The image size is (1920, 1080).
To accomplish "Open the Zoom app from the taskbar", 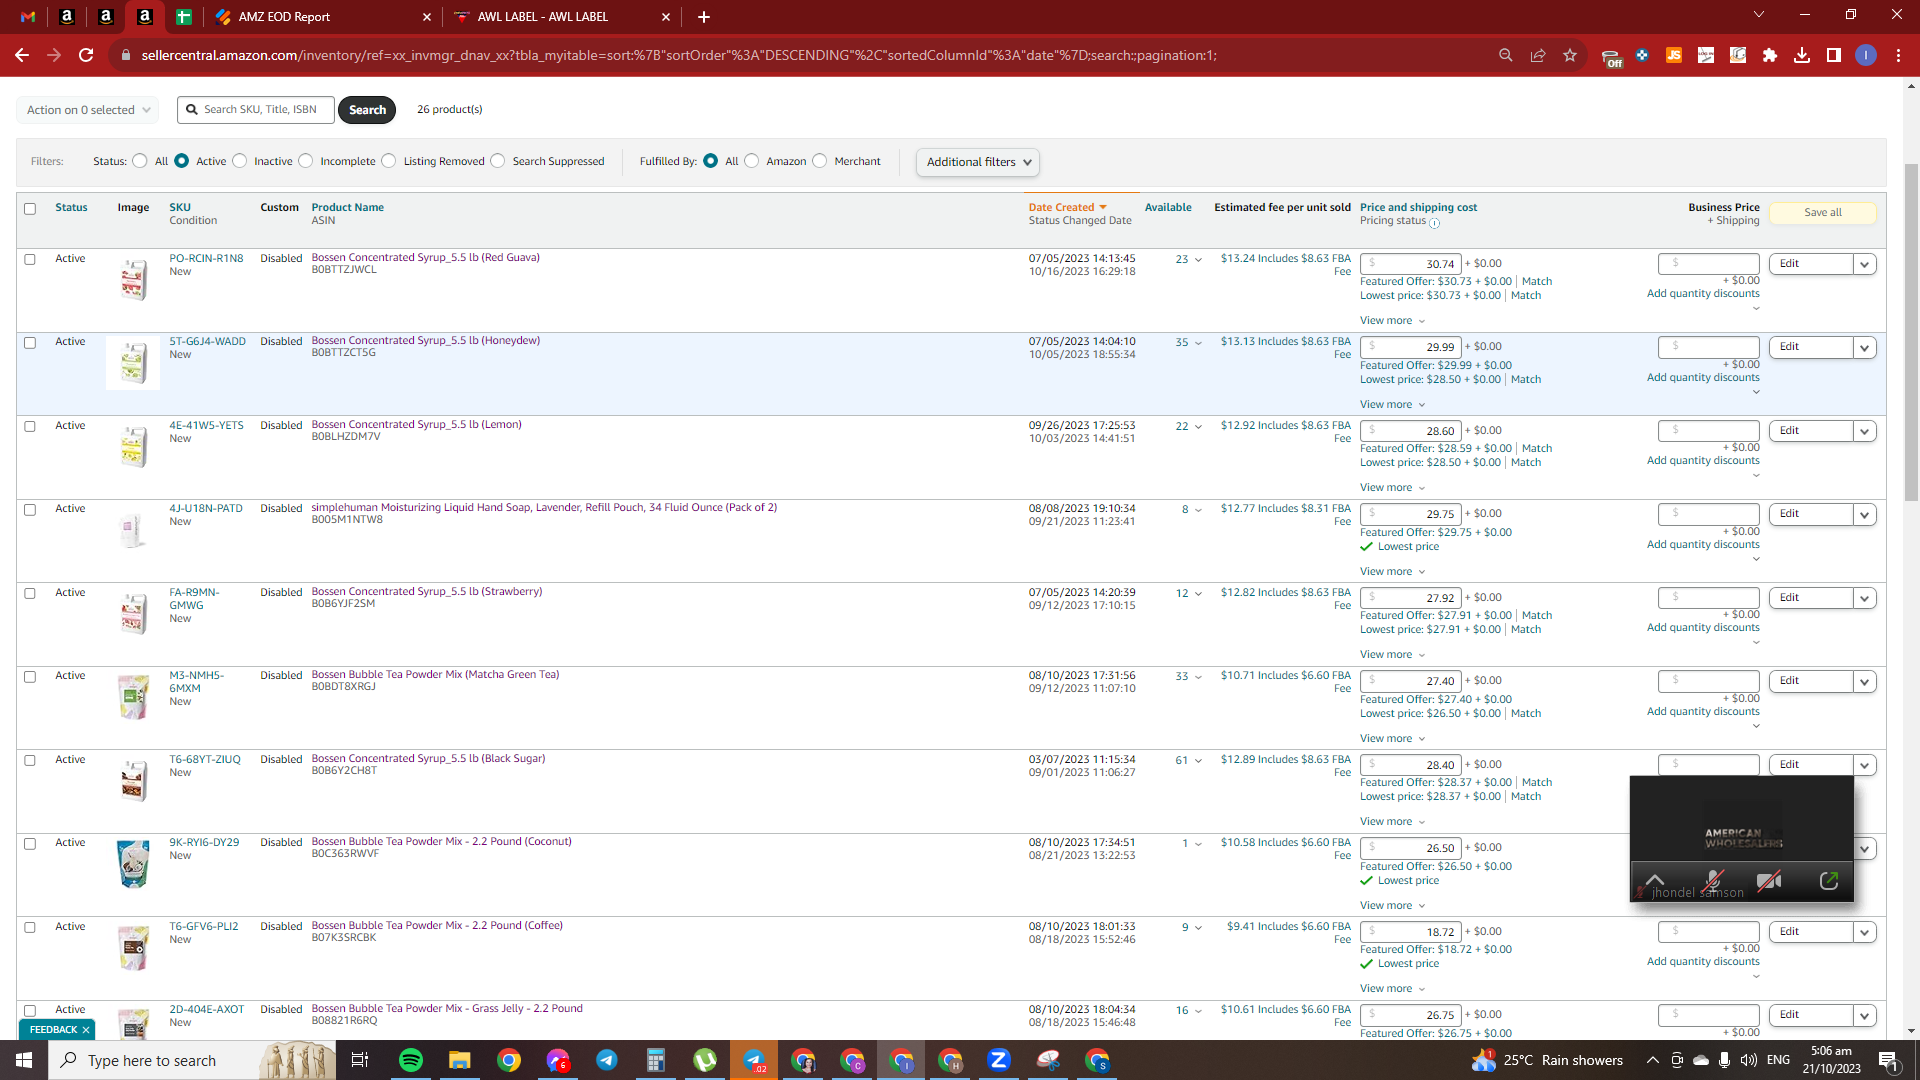I will pyautogui.click(x=999, y=1060).
